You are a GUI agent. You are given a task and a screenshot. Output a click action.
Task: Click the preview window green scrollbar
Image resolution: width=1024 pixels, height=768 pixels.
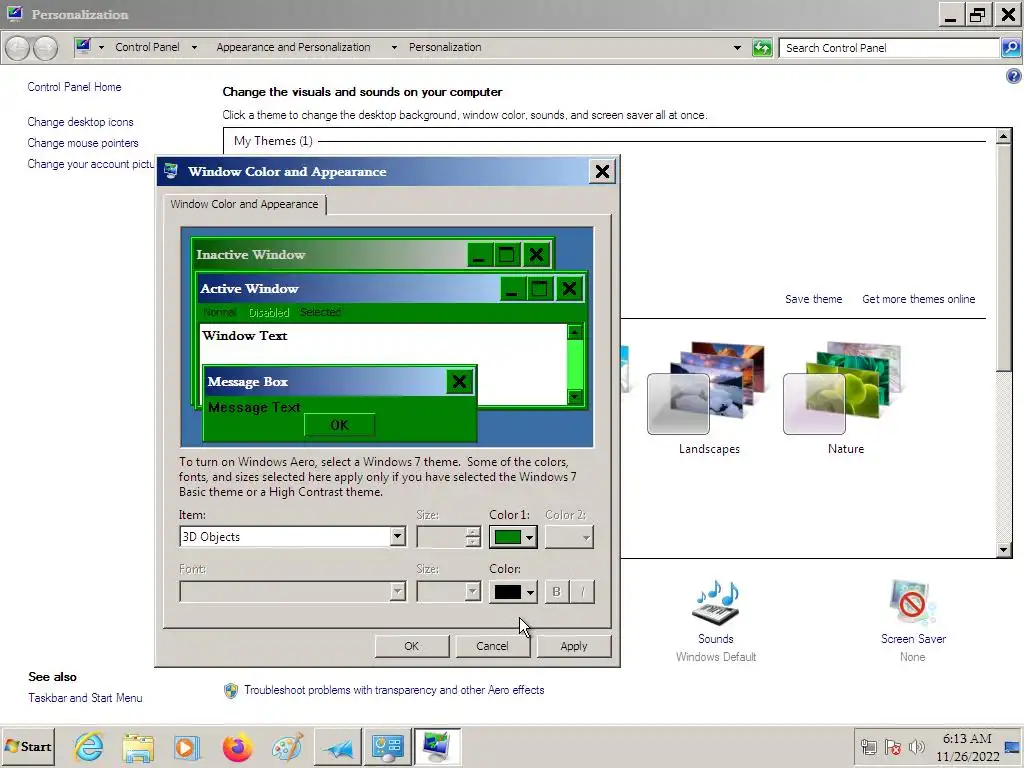click(x=575, y=364)
